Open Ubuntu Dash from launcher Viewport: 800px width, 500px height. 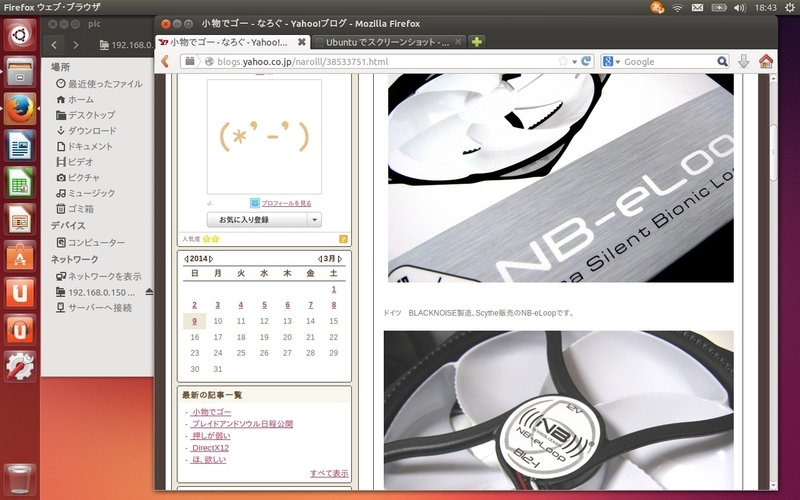tap(20, 35)
